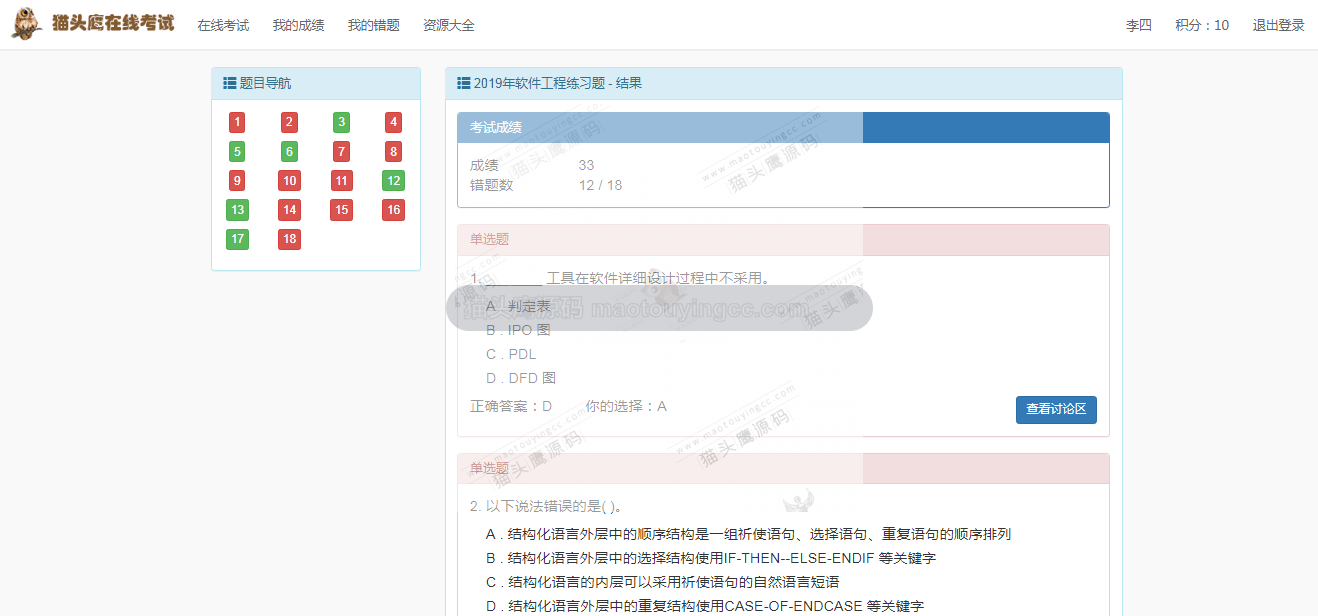Jump to question 18 in navigation
This screenshot has width=1318, height=616.
tap(289, 239)
